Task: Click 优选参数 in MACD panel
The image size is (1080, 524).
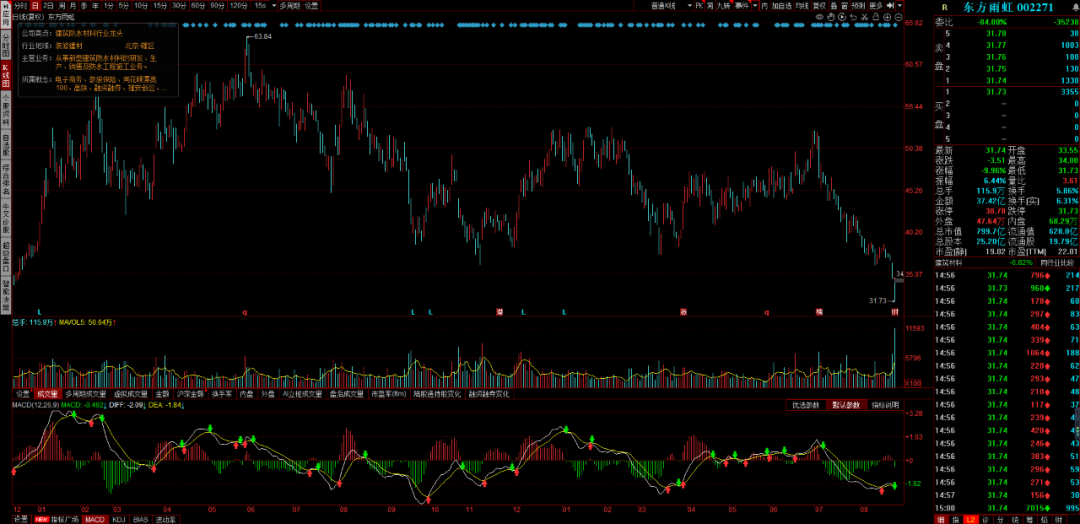Action: pyautogui.click(x=805, y=405)
